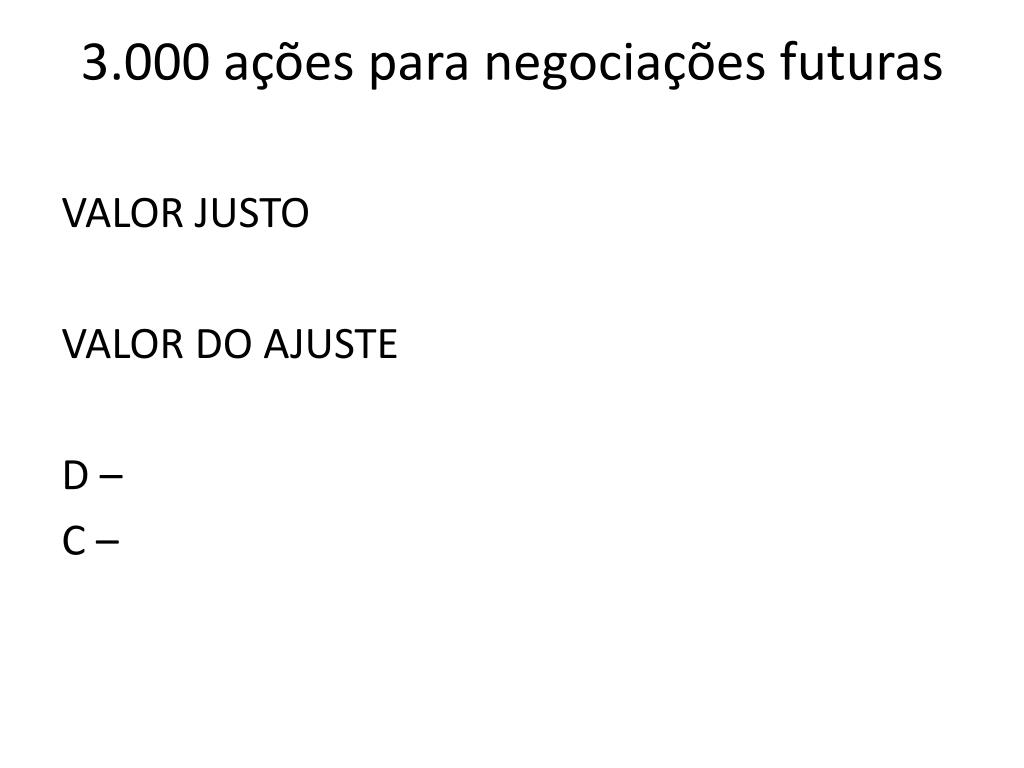Select the word 'negociações' in the heading
1024x768 pixels.
(624, 65)
